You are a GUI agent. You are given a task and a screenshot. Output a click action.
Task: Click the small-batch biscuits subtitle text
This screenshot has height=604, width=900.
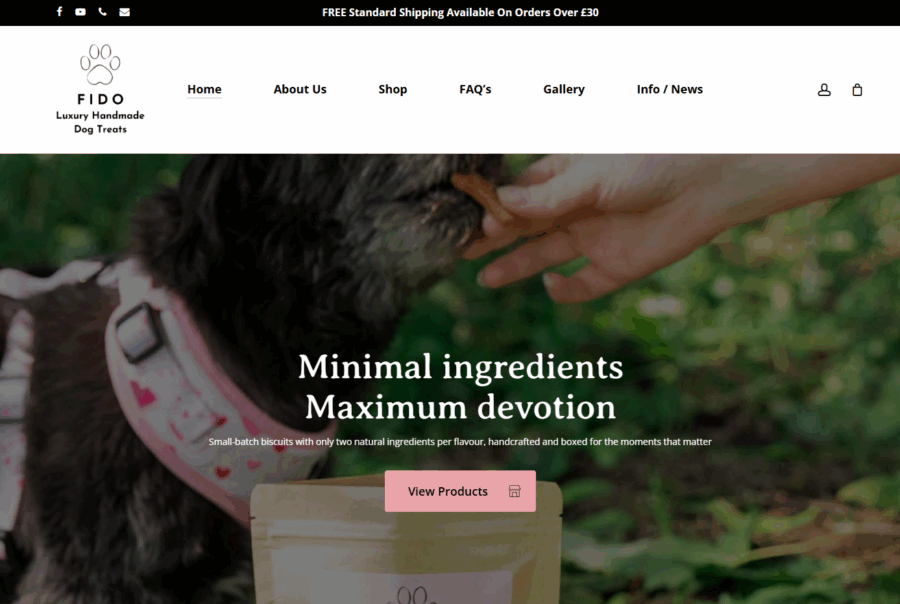[x=460, y=442]
